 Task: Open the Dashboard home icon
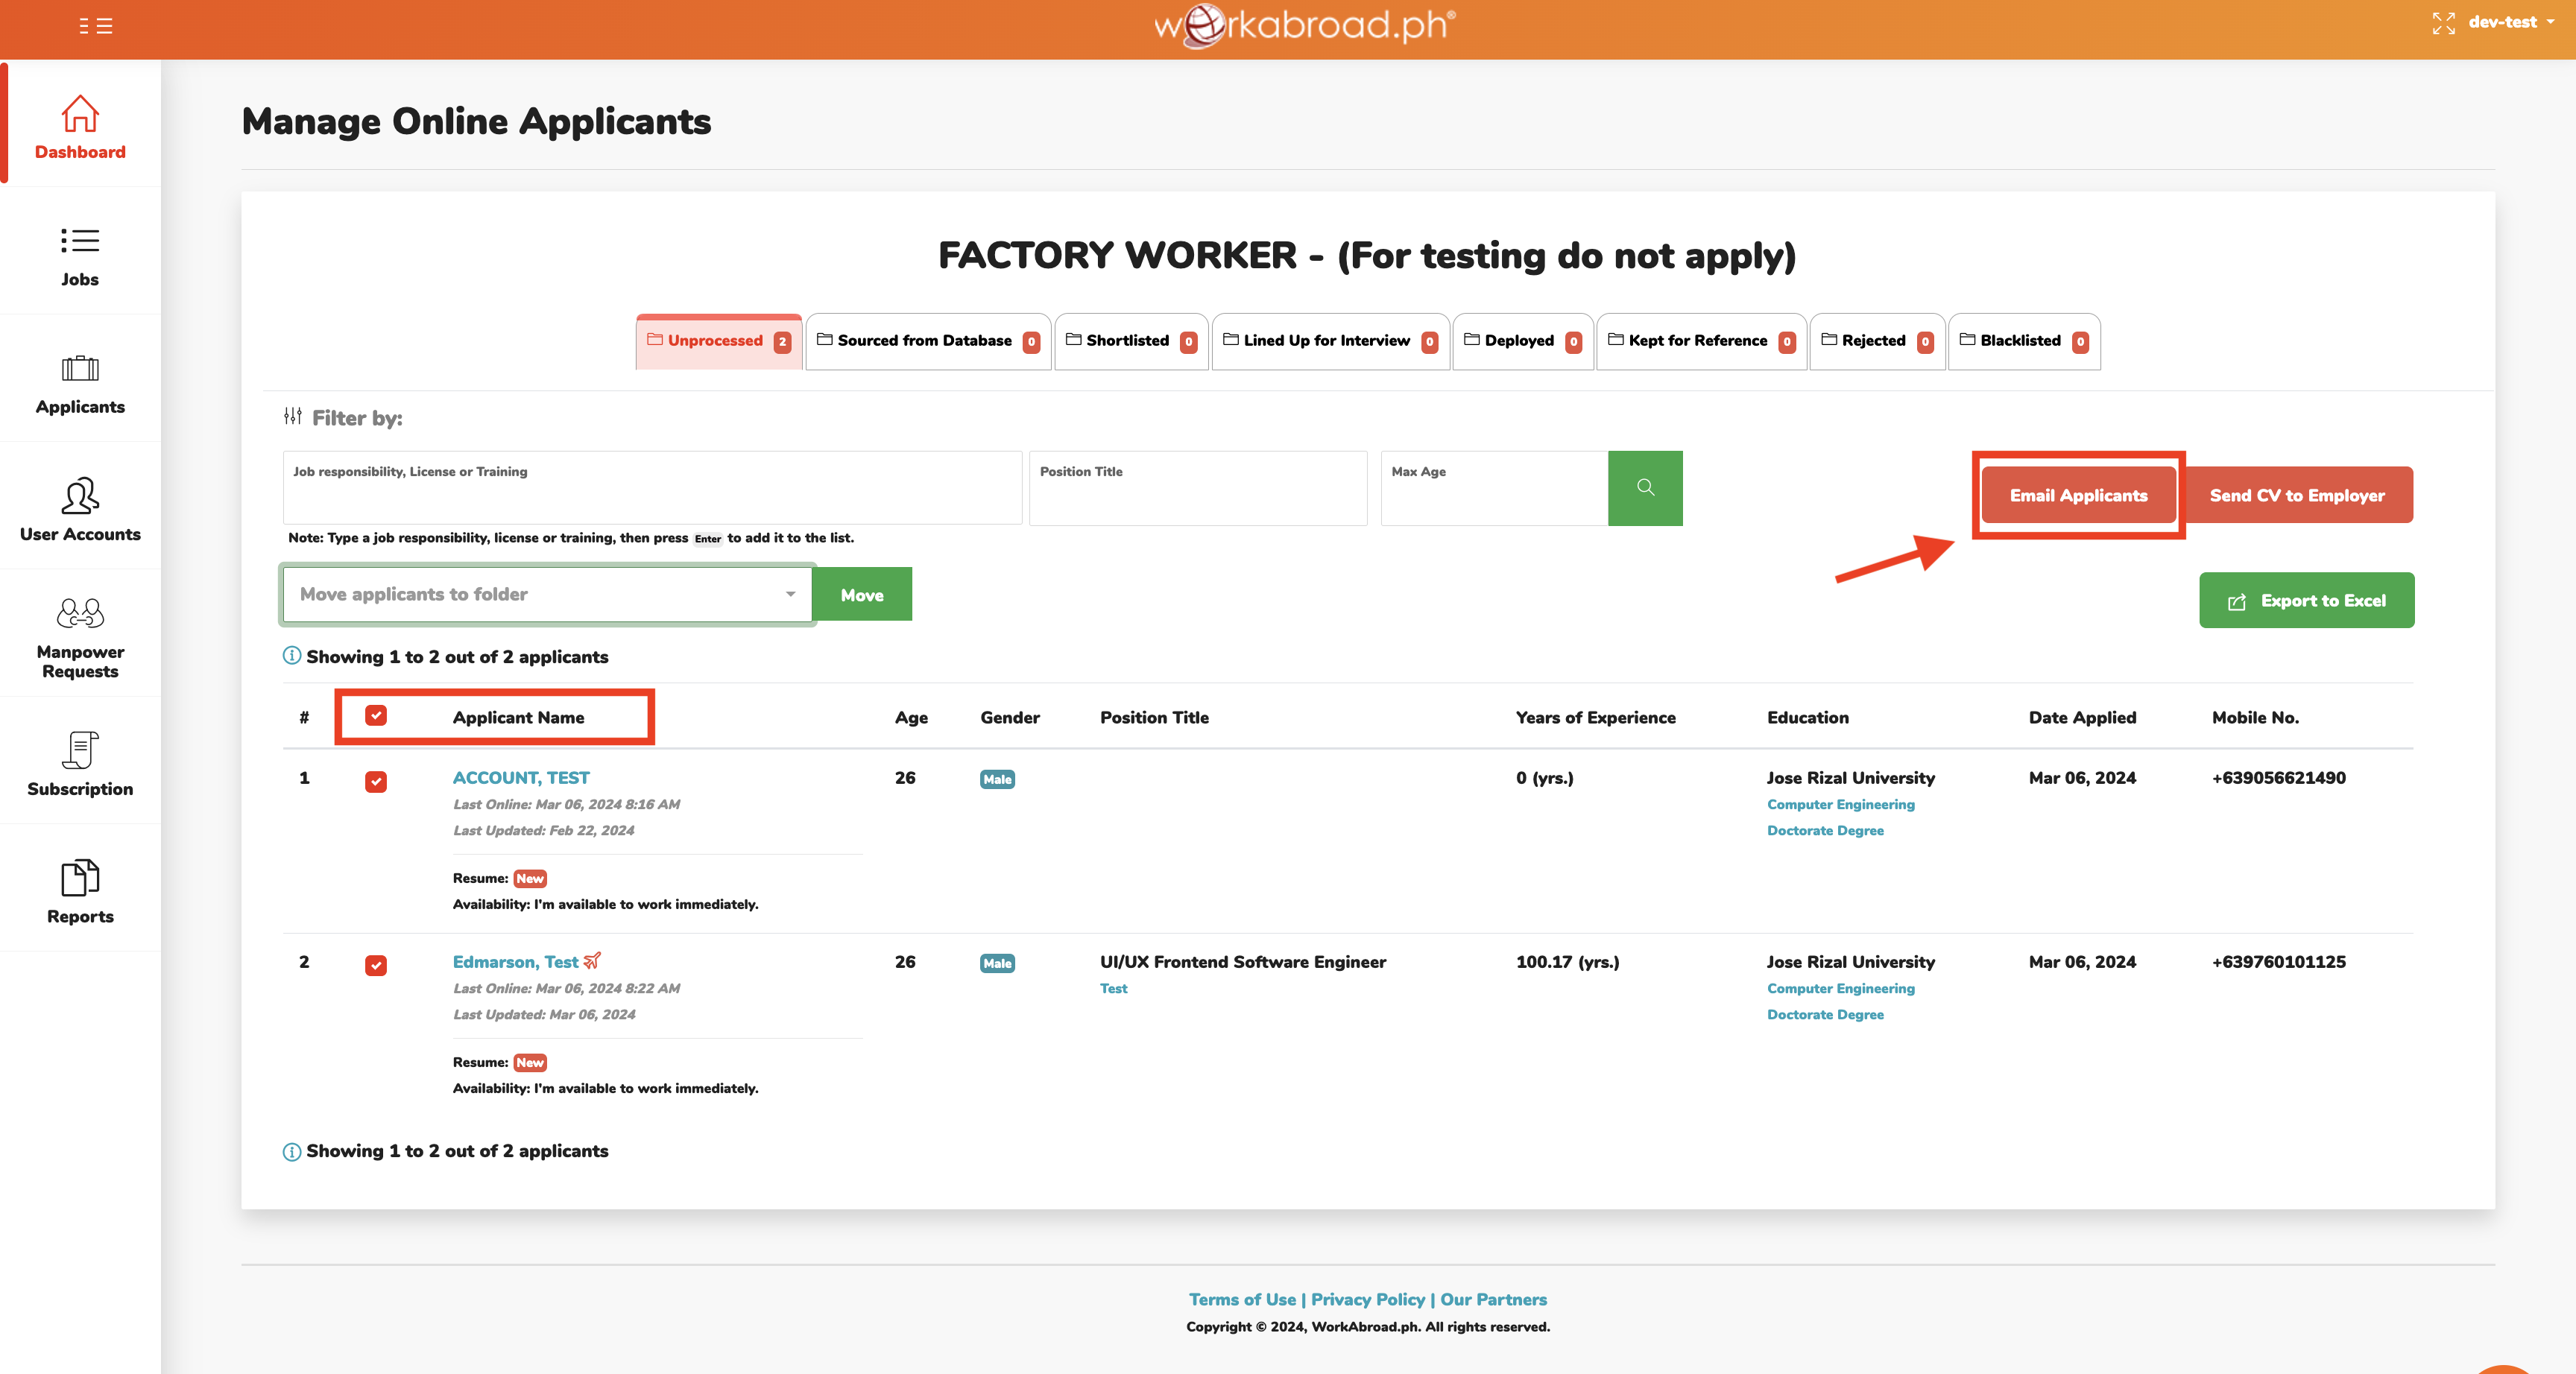(x=80, y=114)
